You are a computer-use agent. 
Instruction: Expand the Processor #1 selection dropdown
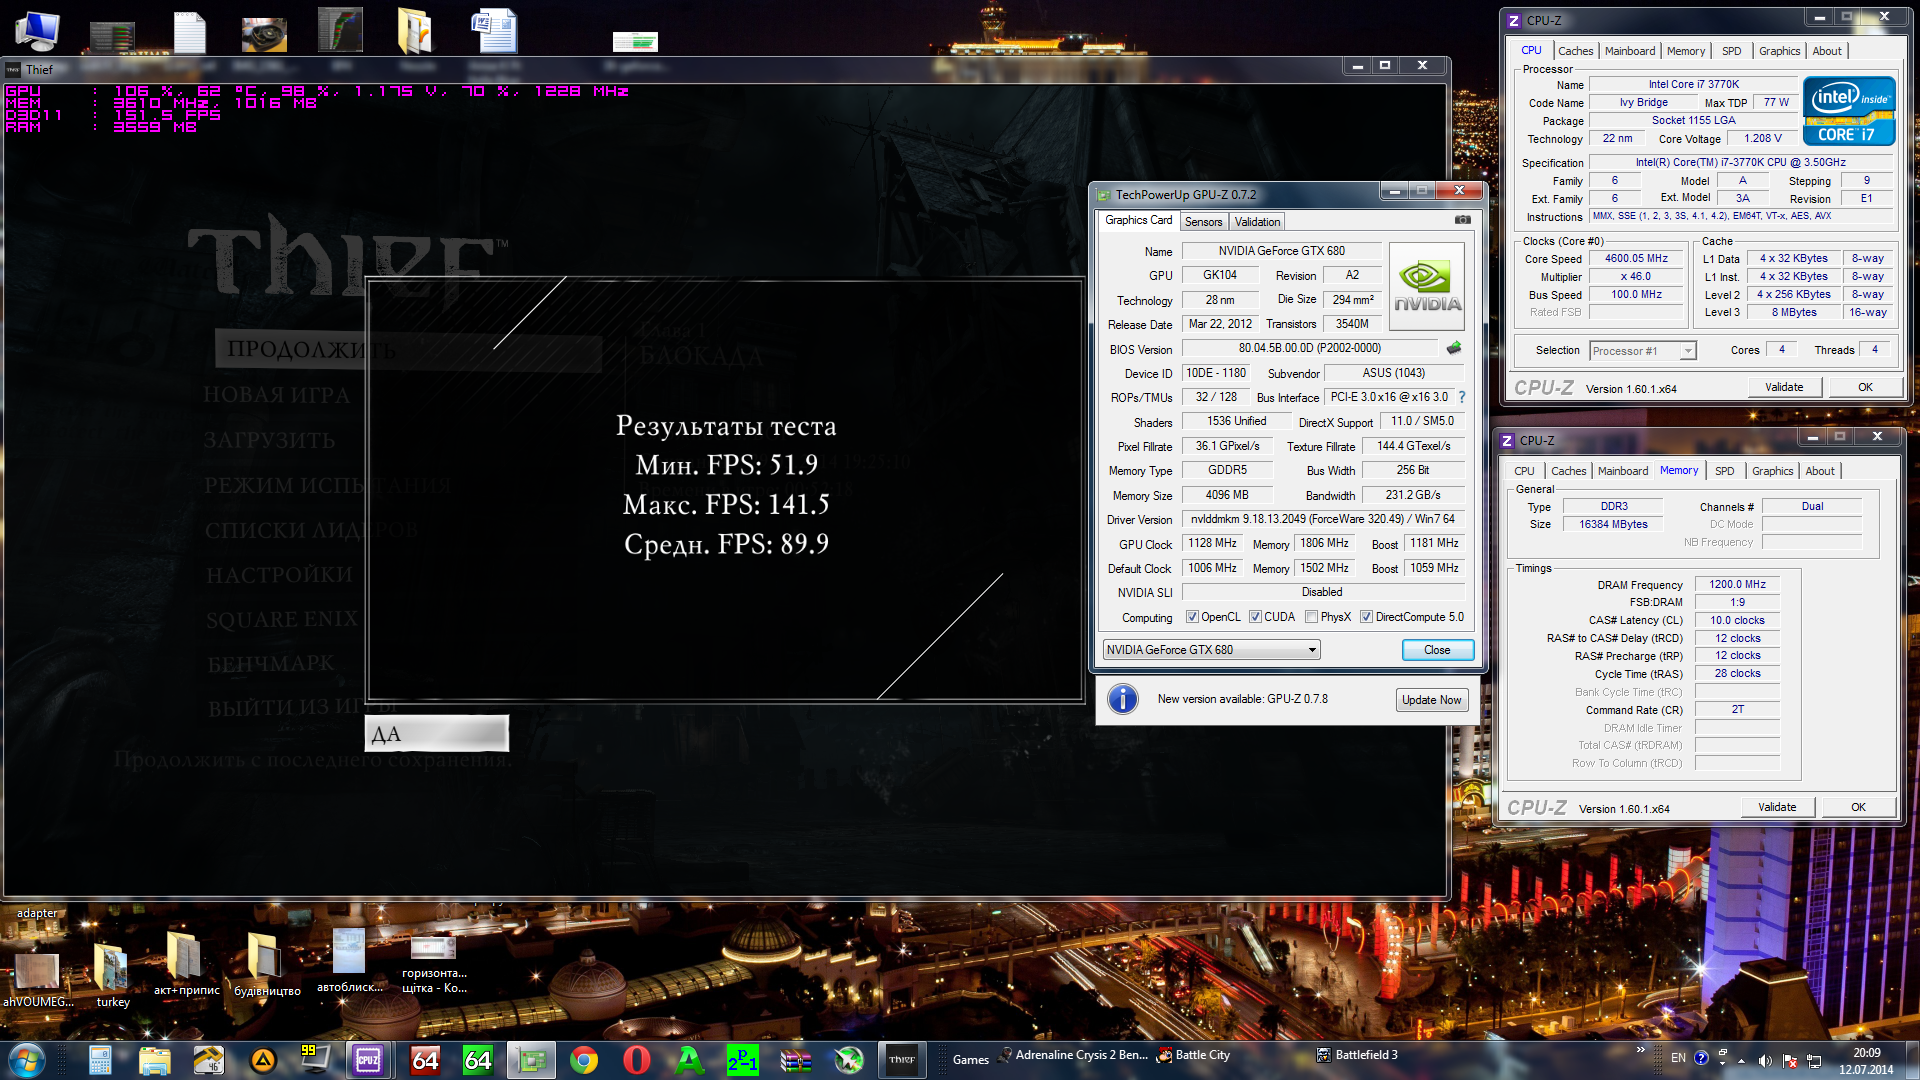tap(1688, 351)
